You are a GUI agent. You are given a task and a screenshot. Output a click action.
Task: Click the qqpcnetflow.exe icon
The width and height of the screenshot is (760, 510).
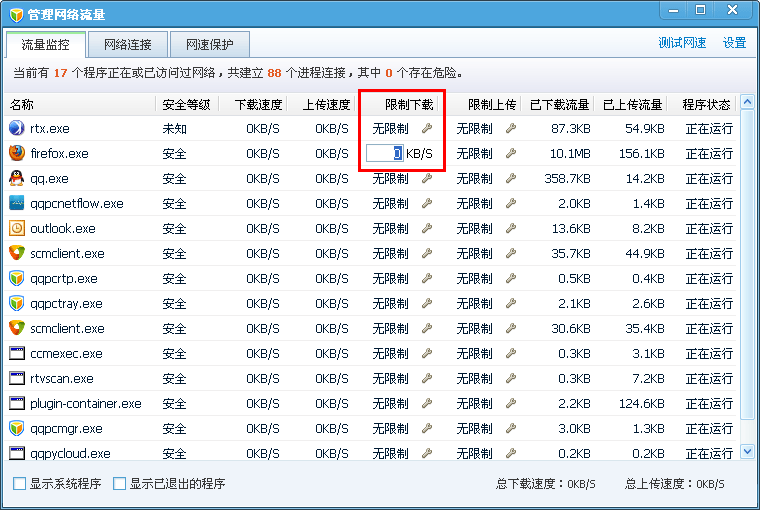click(16, 203)
